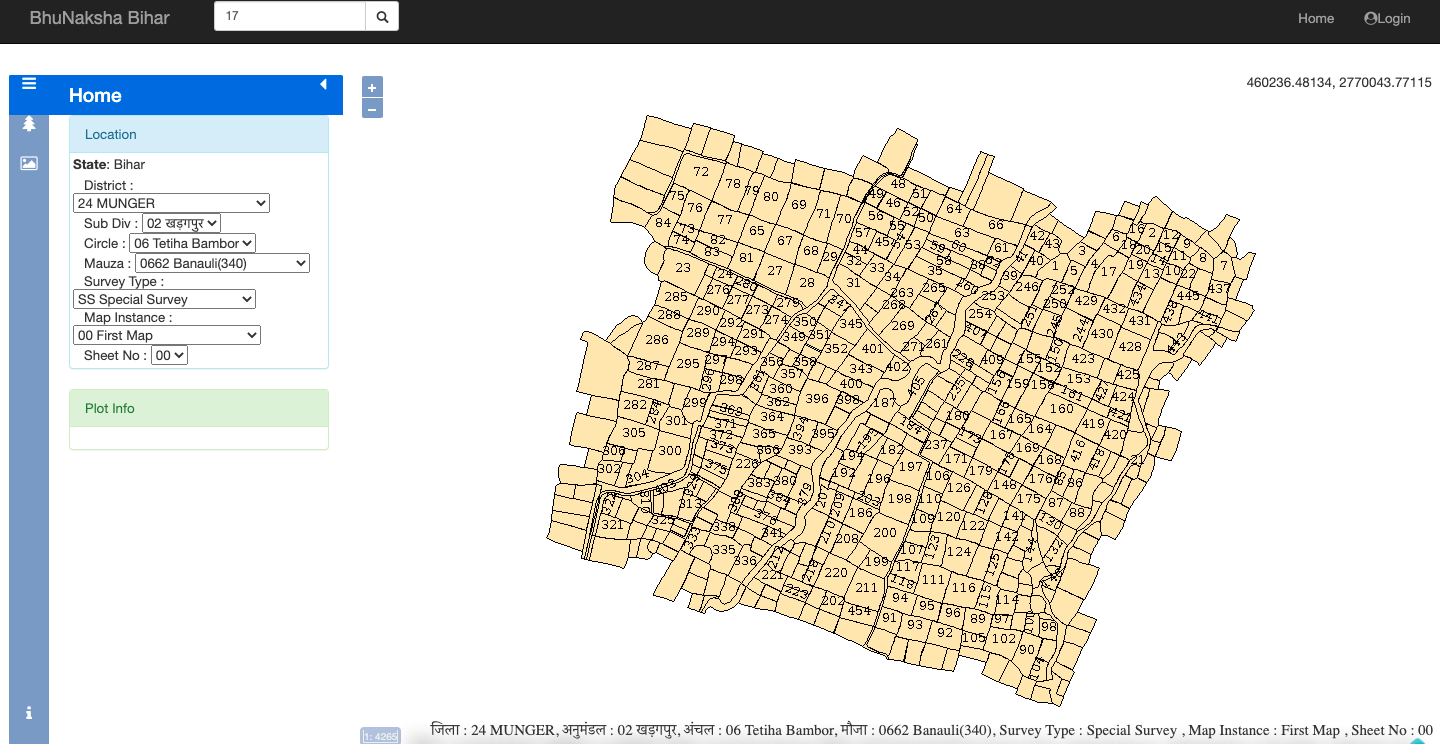Open the Circle dropdown Tetiha Bambor

193,243
